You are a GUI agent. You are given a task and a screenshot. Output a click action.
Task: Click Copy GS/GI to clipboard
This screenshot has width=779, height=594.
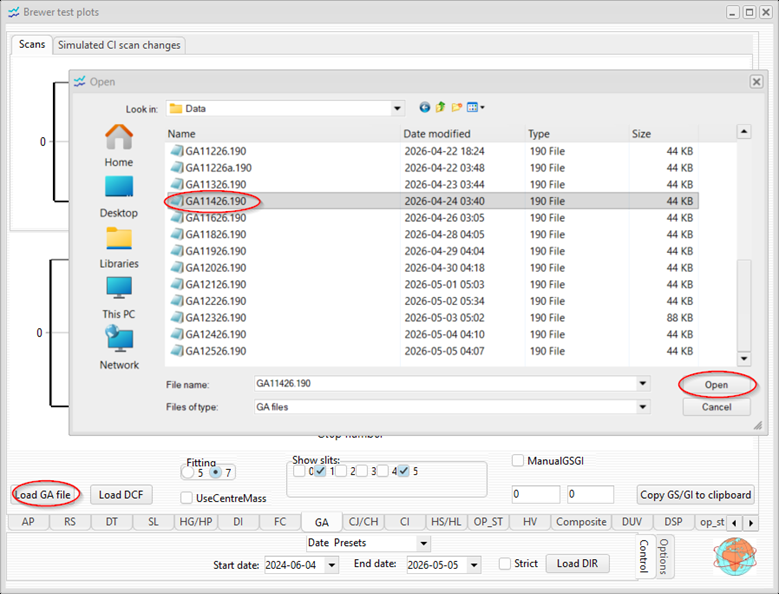[696, 495]
